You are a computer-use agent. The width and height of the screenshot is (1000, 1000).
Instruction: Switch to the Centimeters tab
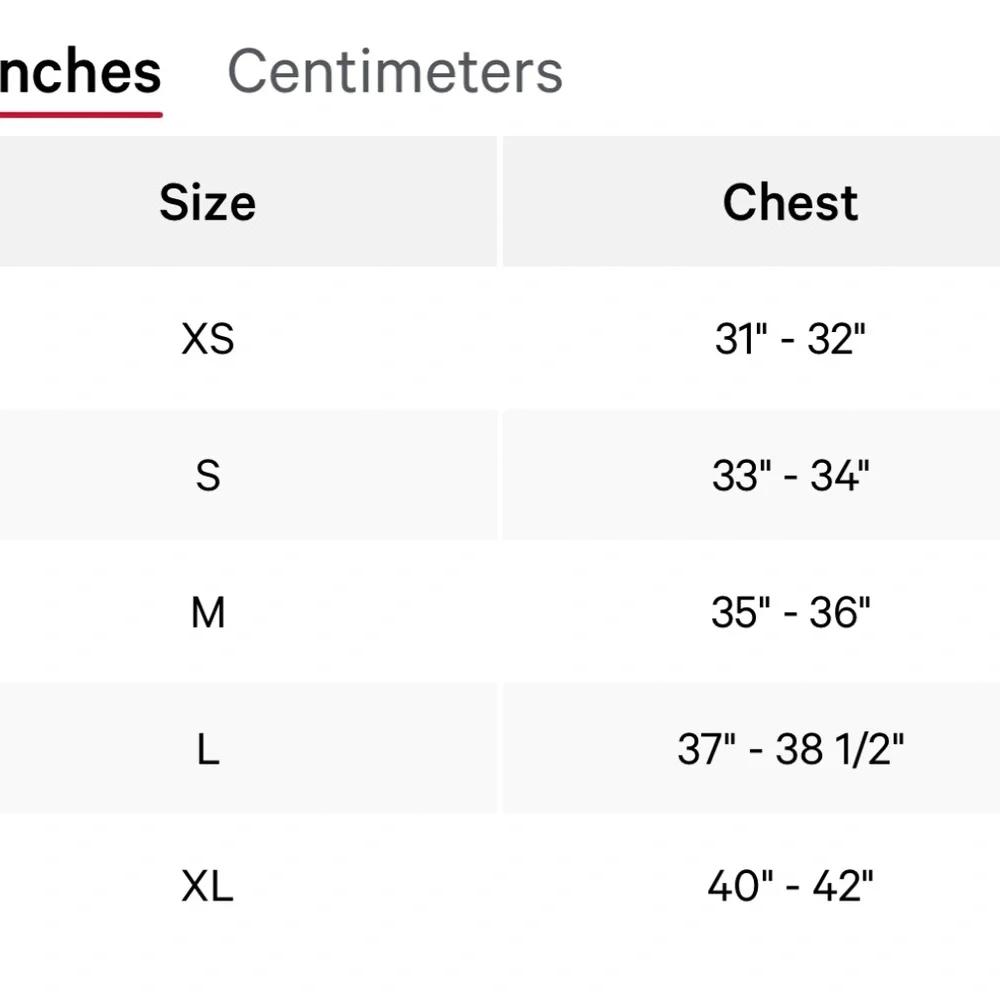[395, 72]
